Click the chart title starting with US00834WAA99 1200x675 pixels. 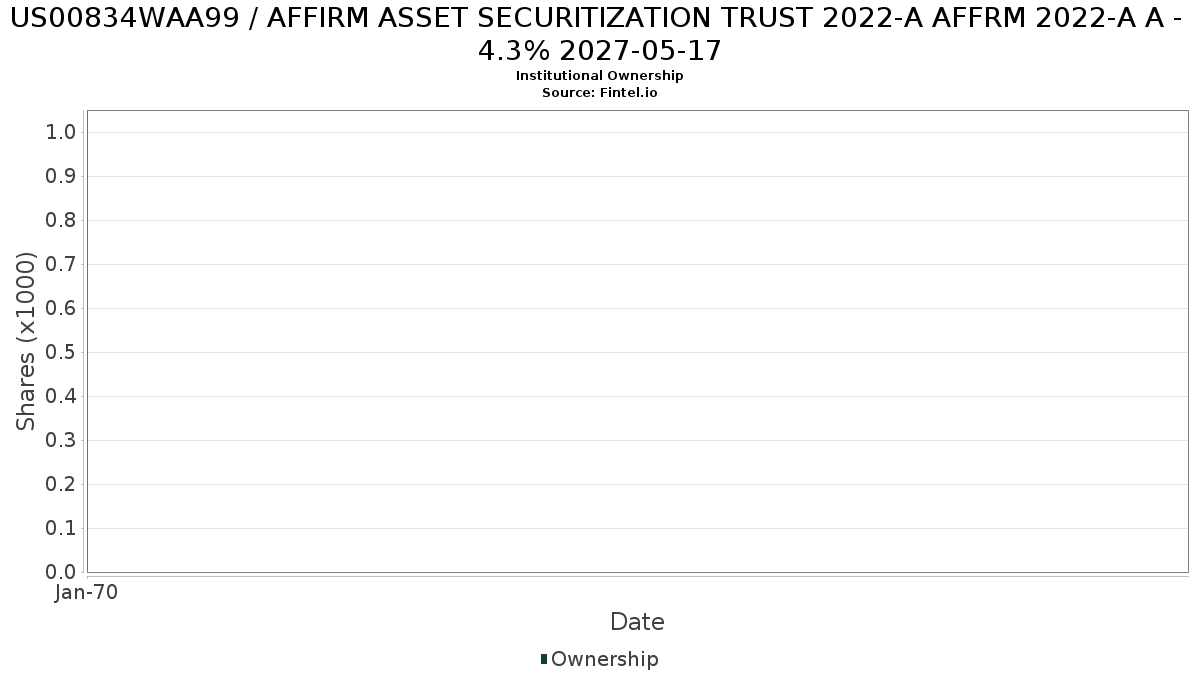[599, 34]
